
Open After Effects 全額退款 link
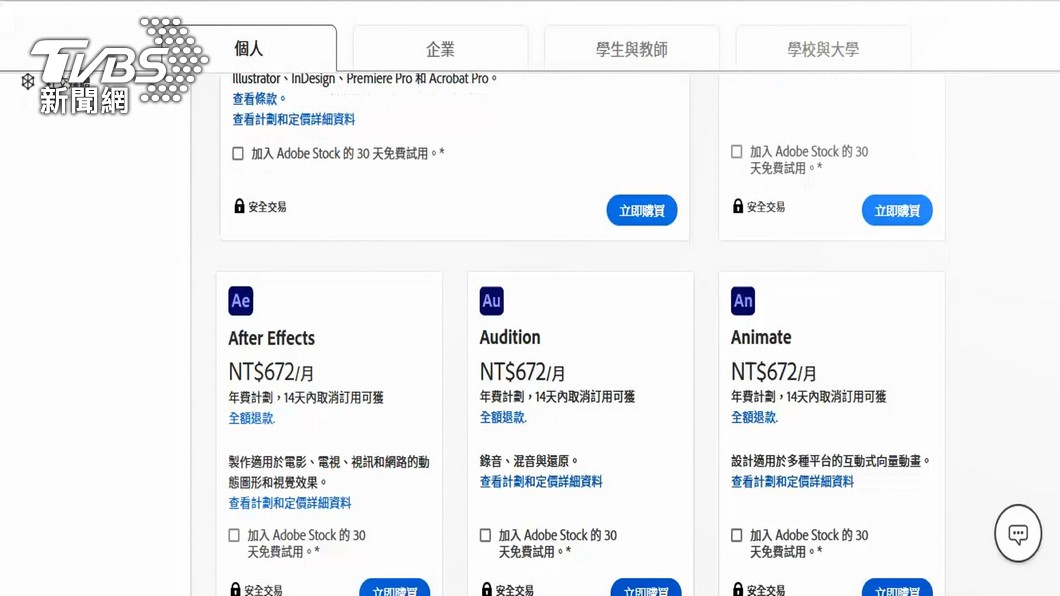(x=251, y=418)
